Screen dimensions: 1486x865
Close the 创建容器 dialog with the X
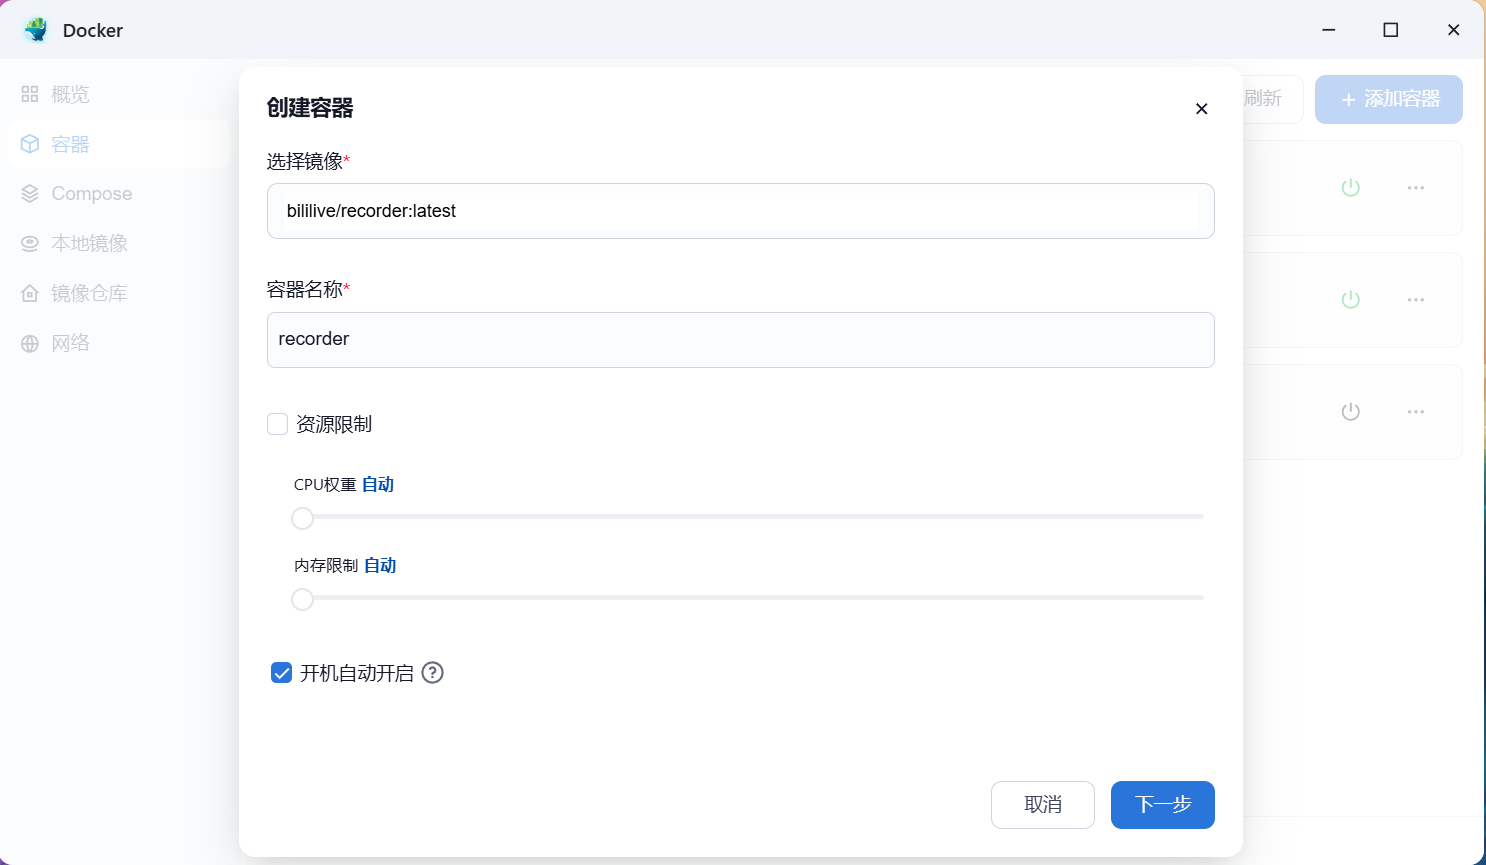pos(1202,109)
